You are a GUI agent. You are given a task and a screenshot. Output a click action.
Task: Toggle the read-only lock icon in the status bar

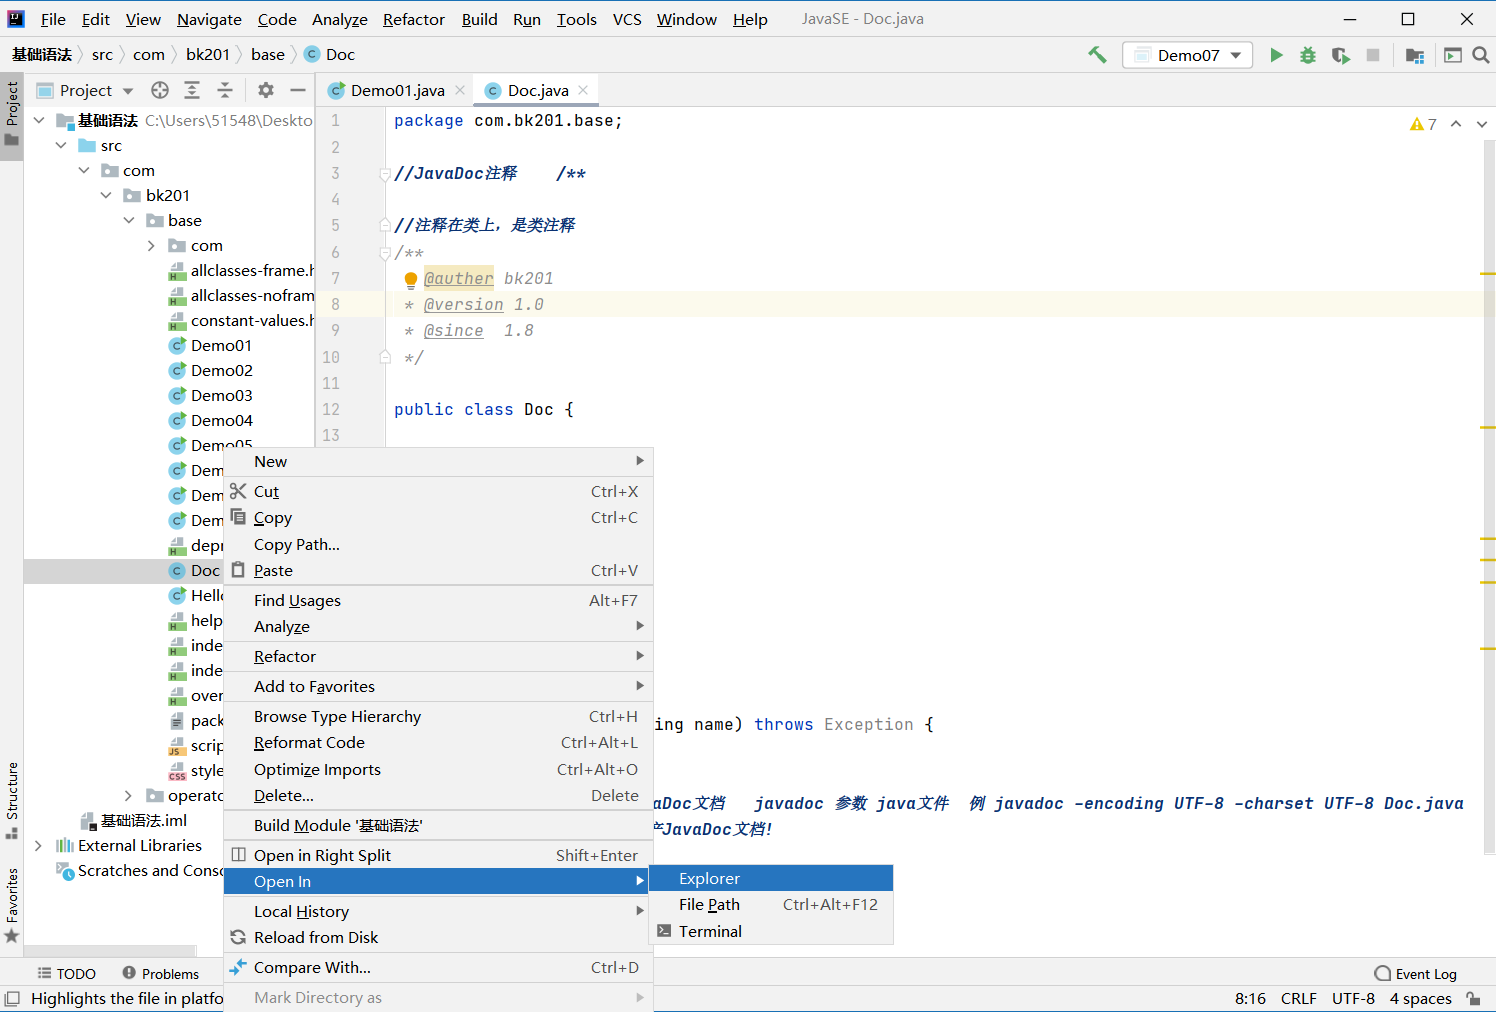(x=1474, y=998)
